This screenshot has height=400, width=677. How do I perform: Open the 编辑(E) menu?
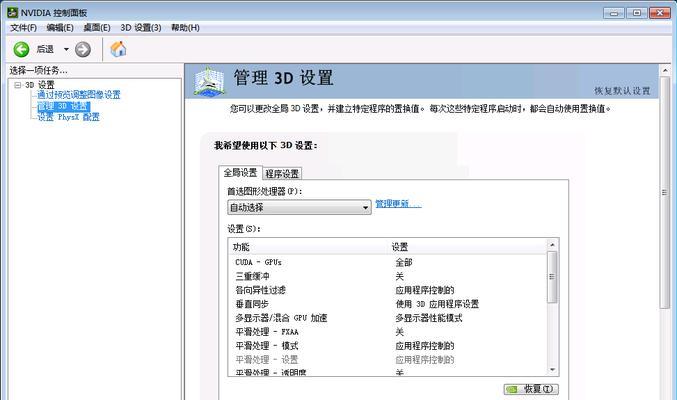[x=60, y=28]
